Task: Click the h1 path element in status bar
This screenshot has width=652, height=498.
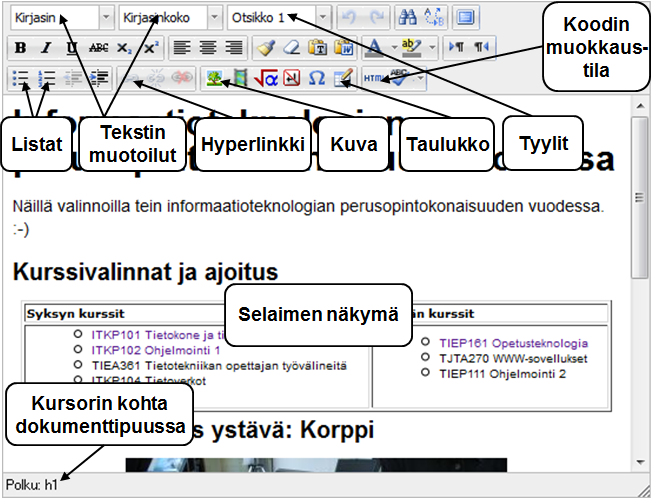Action: pos(51,485)
